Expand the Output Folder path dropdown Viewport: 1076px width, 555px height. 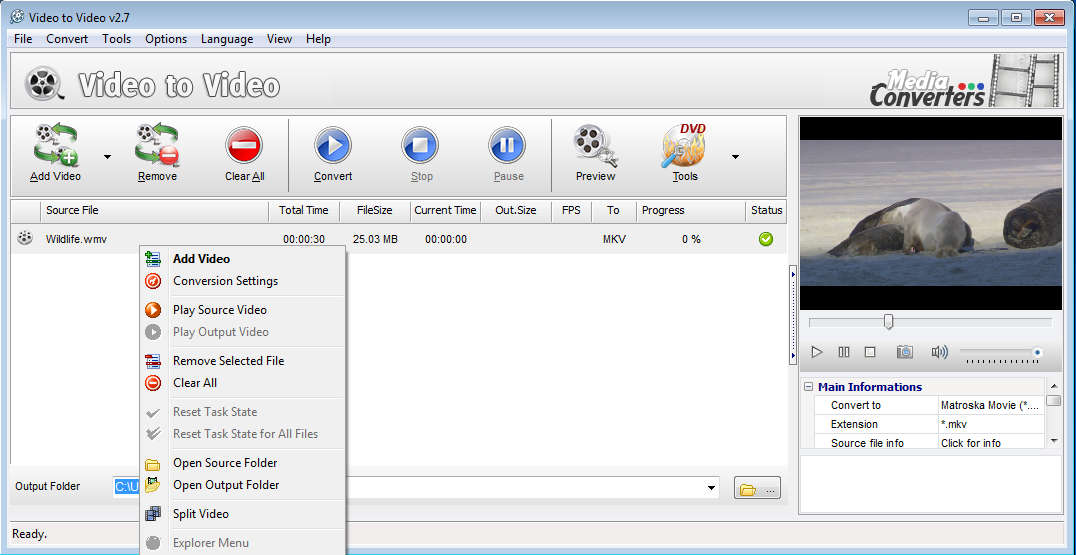point(711,488)
